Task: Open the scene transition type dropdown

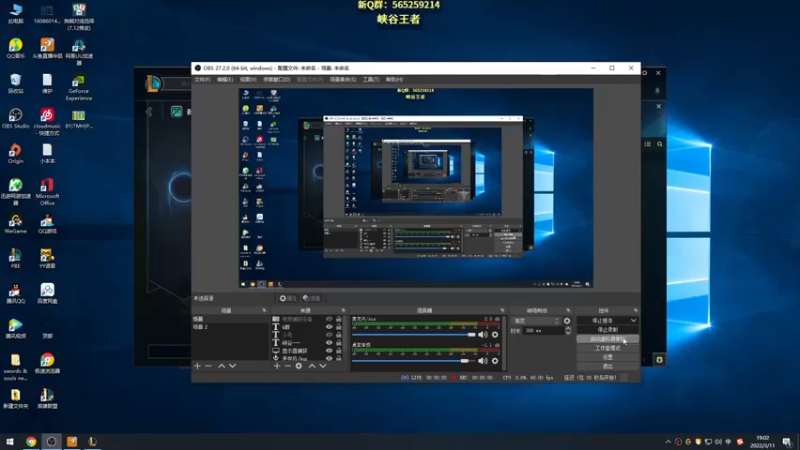Action: pos(535,321)
